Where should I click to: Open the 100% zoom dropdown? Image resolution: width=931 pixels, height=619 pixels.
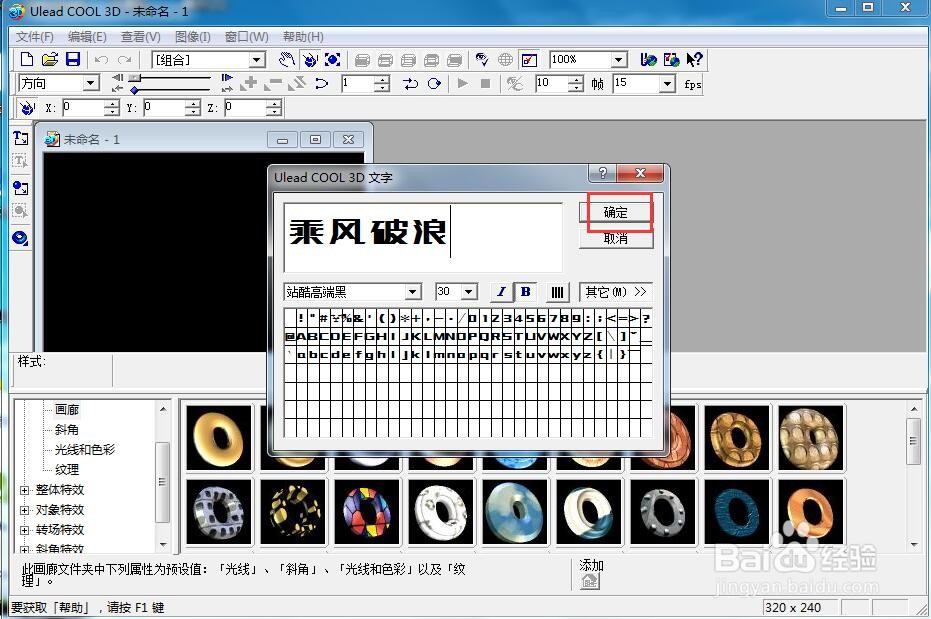click(619, 59)
